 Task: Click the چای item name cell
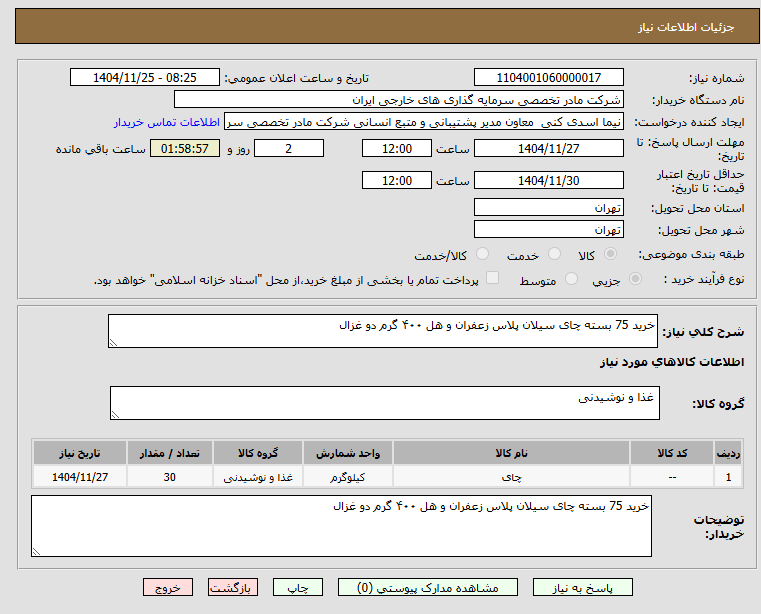(x=511, y=477)
